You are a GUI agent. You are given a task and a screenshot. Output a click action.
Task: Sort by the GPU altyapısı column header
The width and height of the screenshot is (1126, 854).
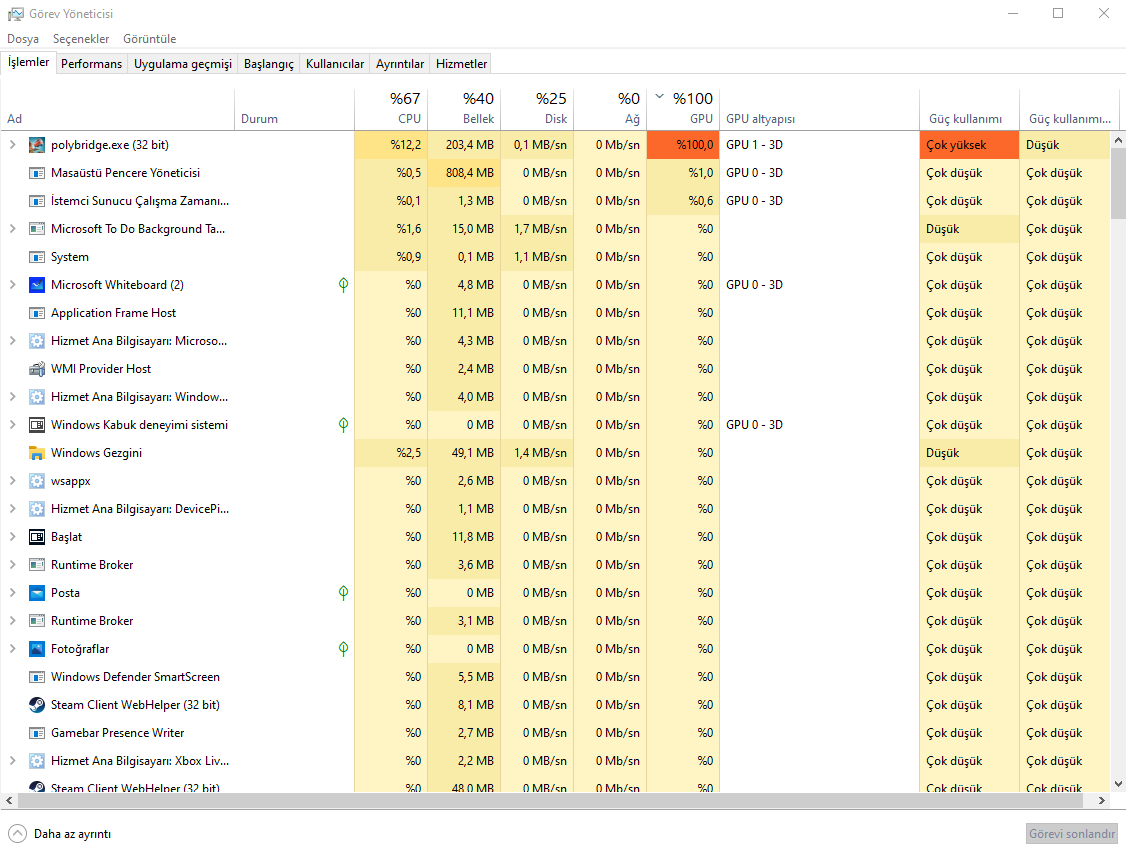pyautogui.click(x=819, y=109)
